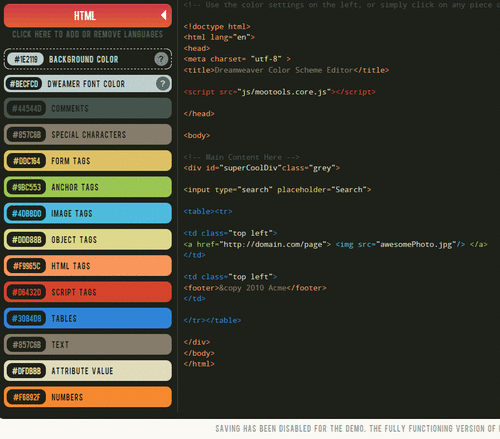Click the closing body tag line
500x439 pixels.
(199, 353)
